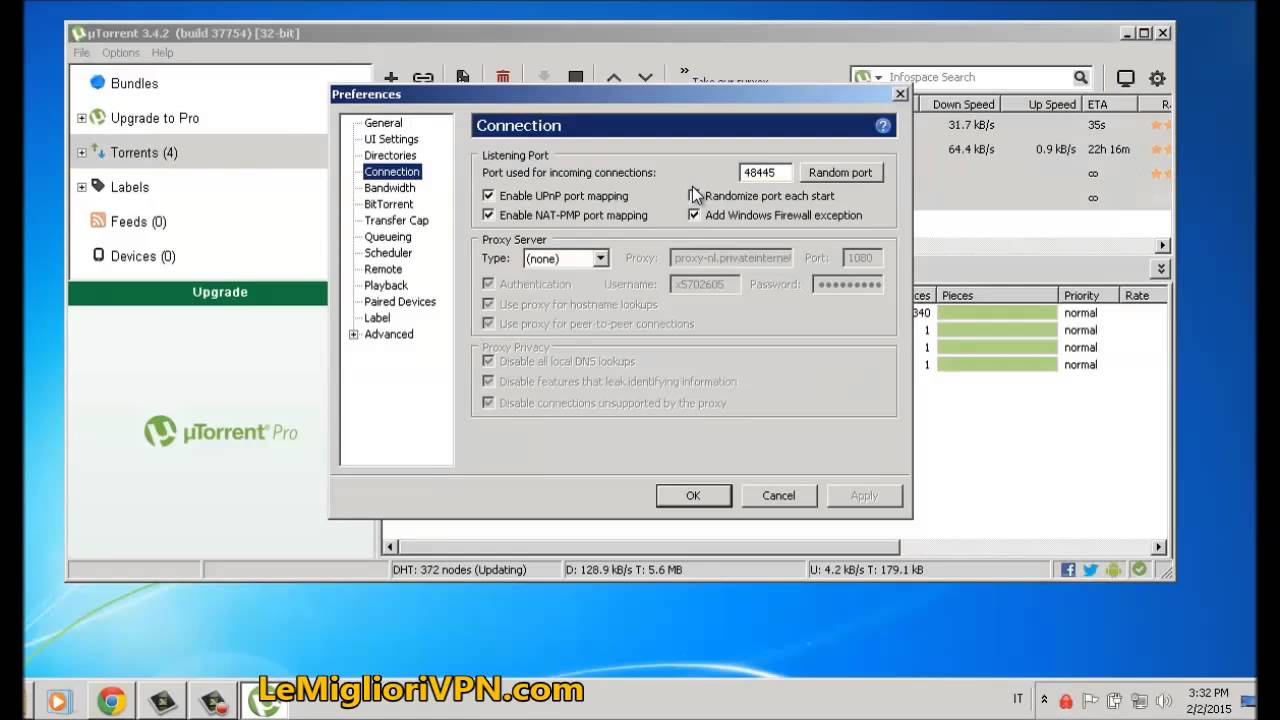Viewport: 1280px width, 720px height.
Task: Click the Apply button in the Preferences dialog
Action: pyautogui.click(x=864, y=496)
